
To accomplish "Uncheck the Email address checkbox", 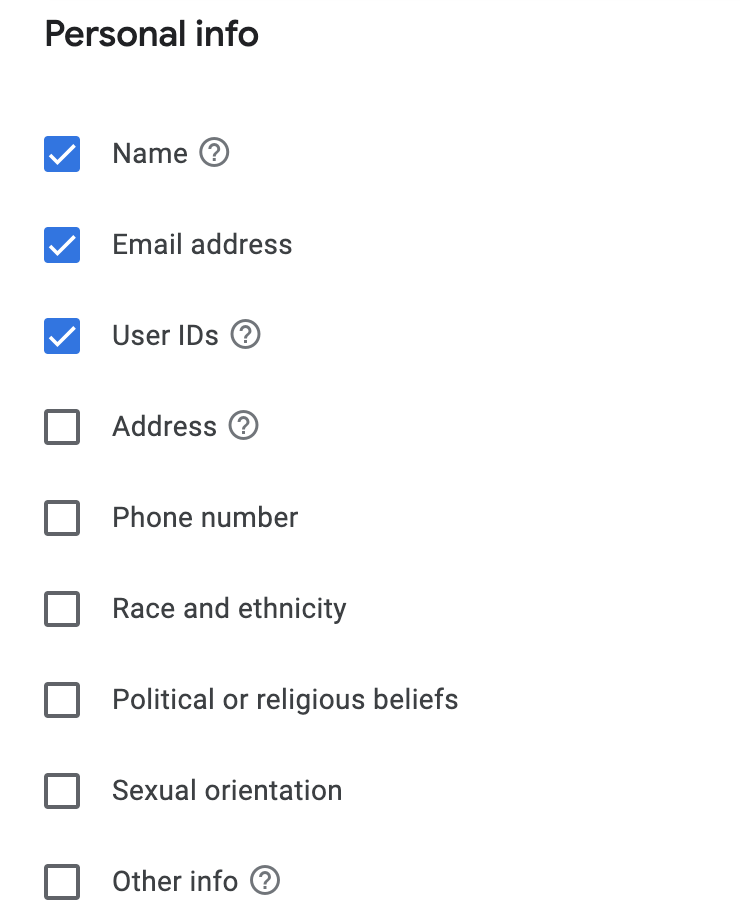I will [62, 245].
